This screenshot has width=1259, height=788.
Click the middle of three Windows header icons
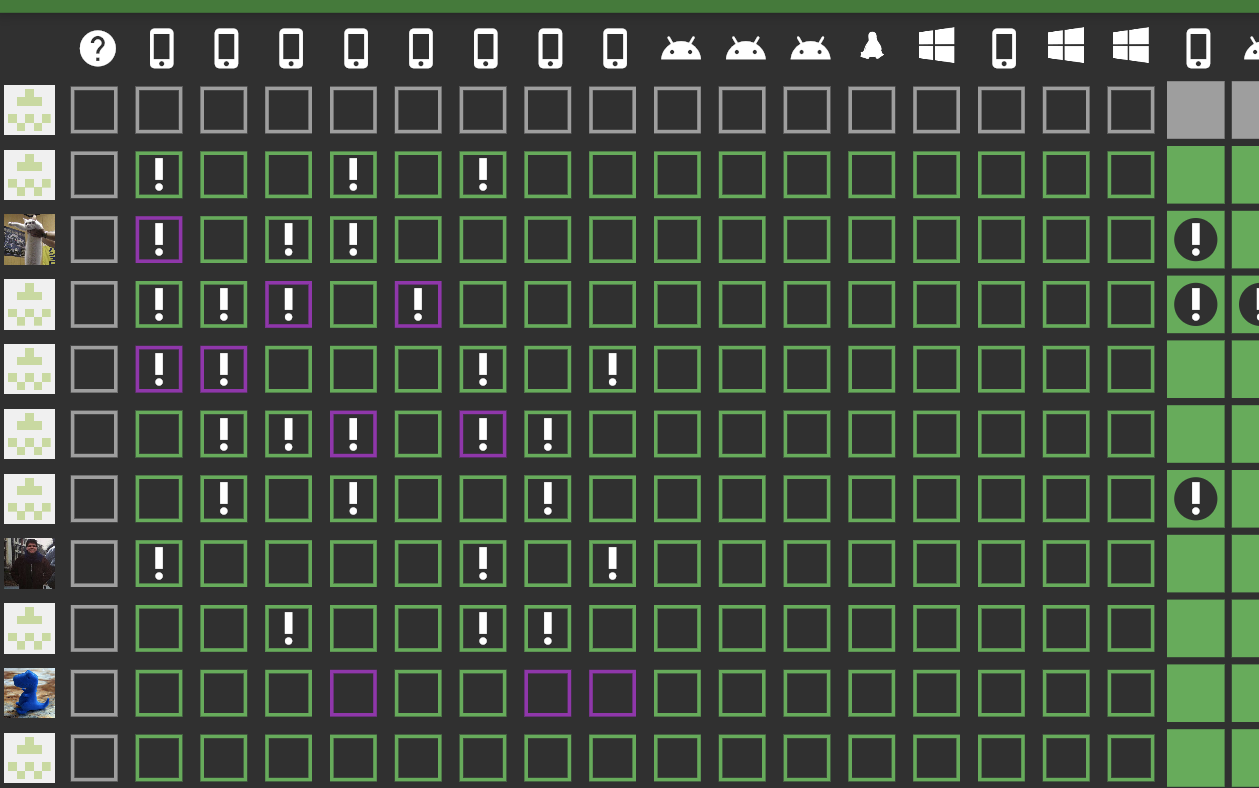[1066, 46]
